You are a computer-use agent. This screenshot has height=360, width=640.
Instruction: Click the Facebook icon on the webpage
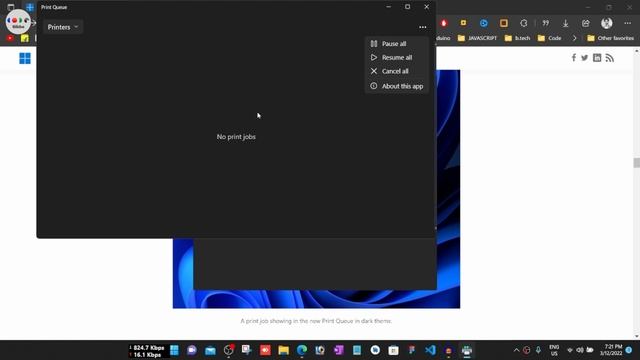tap(573, 58)
